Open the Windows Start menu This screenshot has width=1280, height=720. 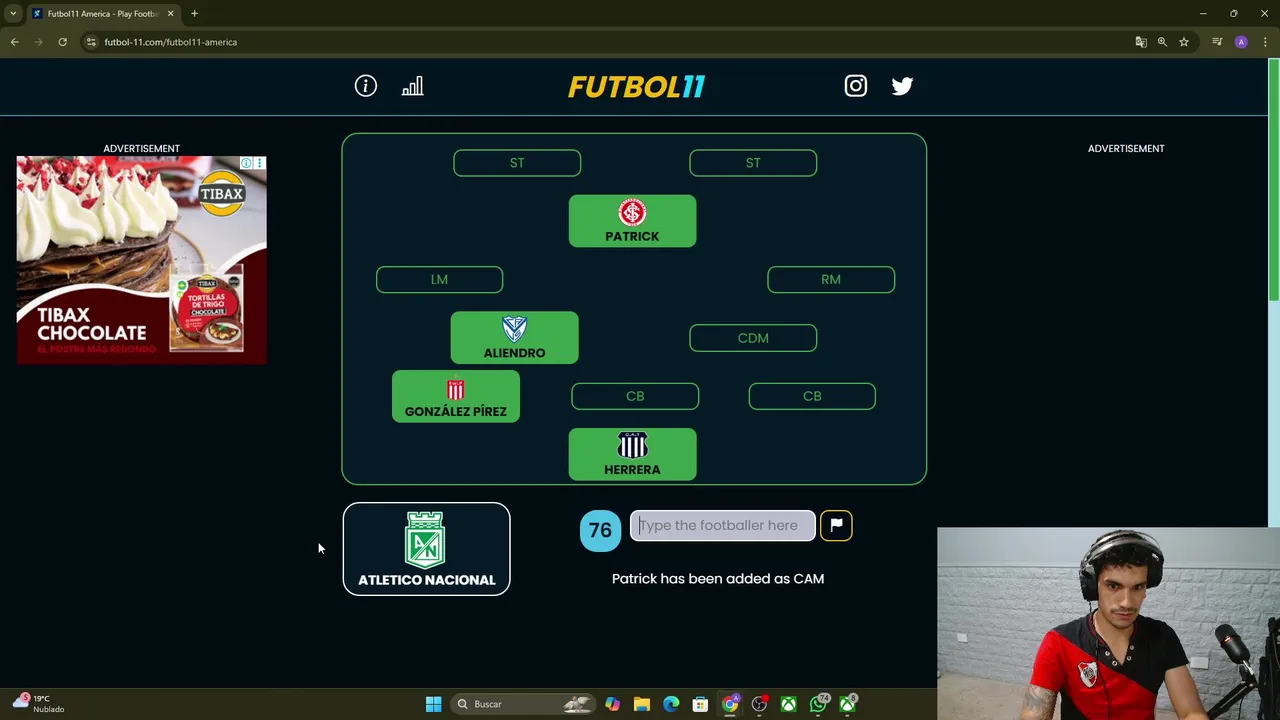(433, 704)
